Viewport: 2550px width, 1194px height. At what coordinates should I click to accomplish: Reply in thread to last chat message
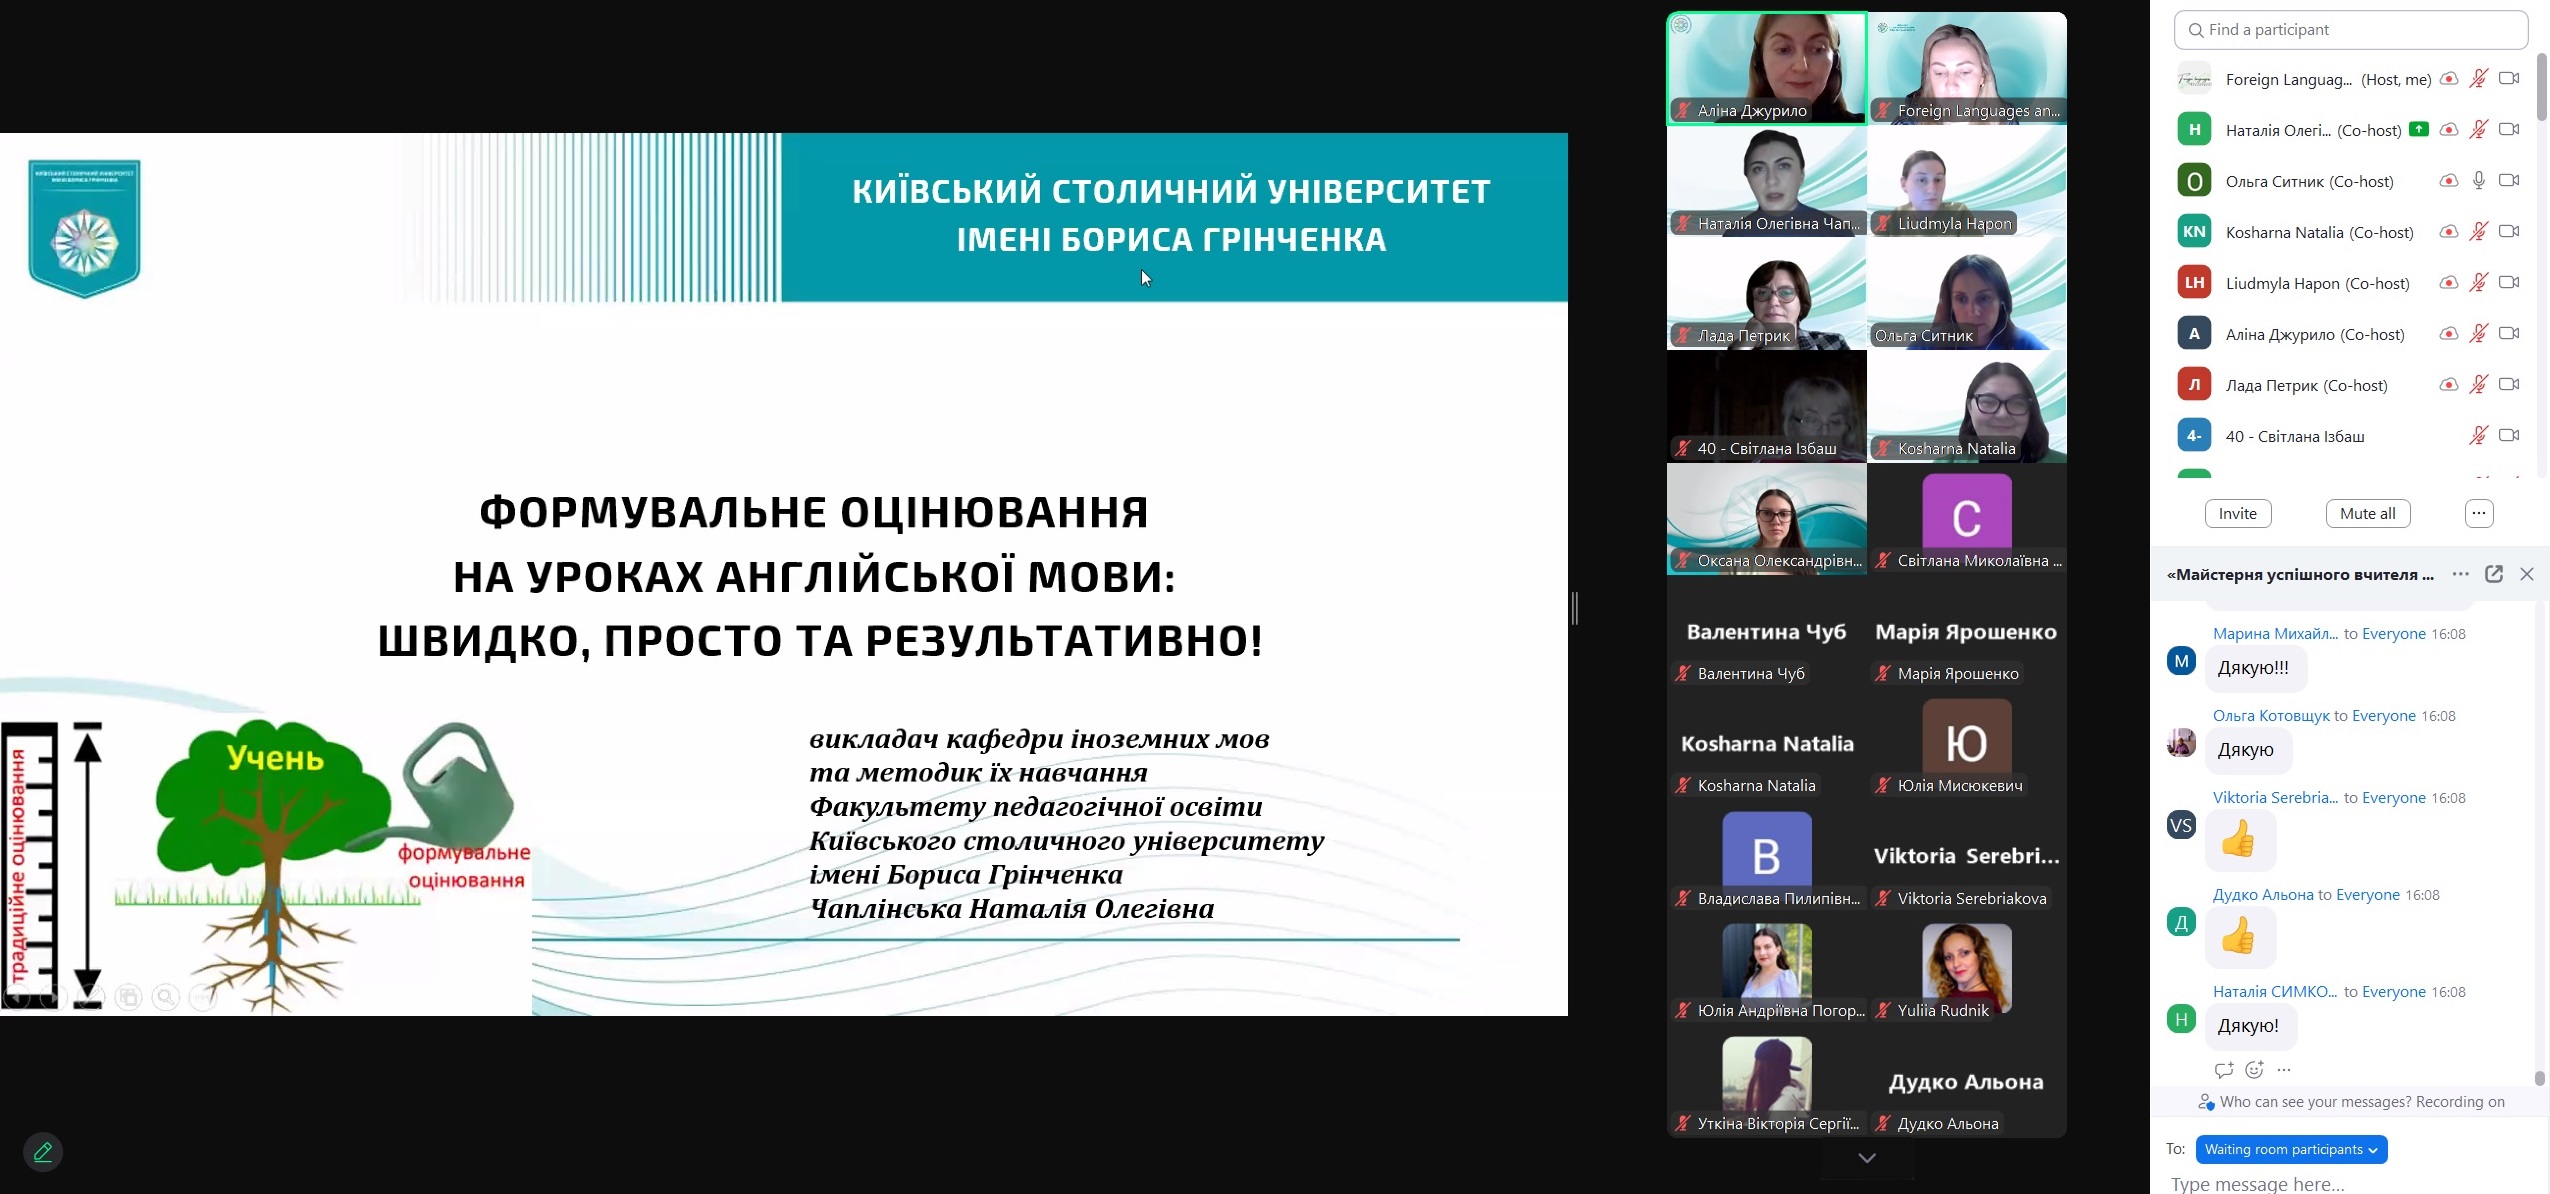(2223, 1070)
